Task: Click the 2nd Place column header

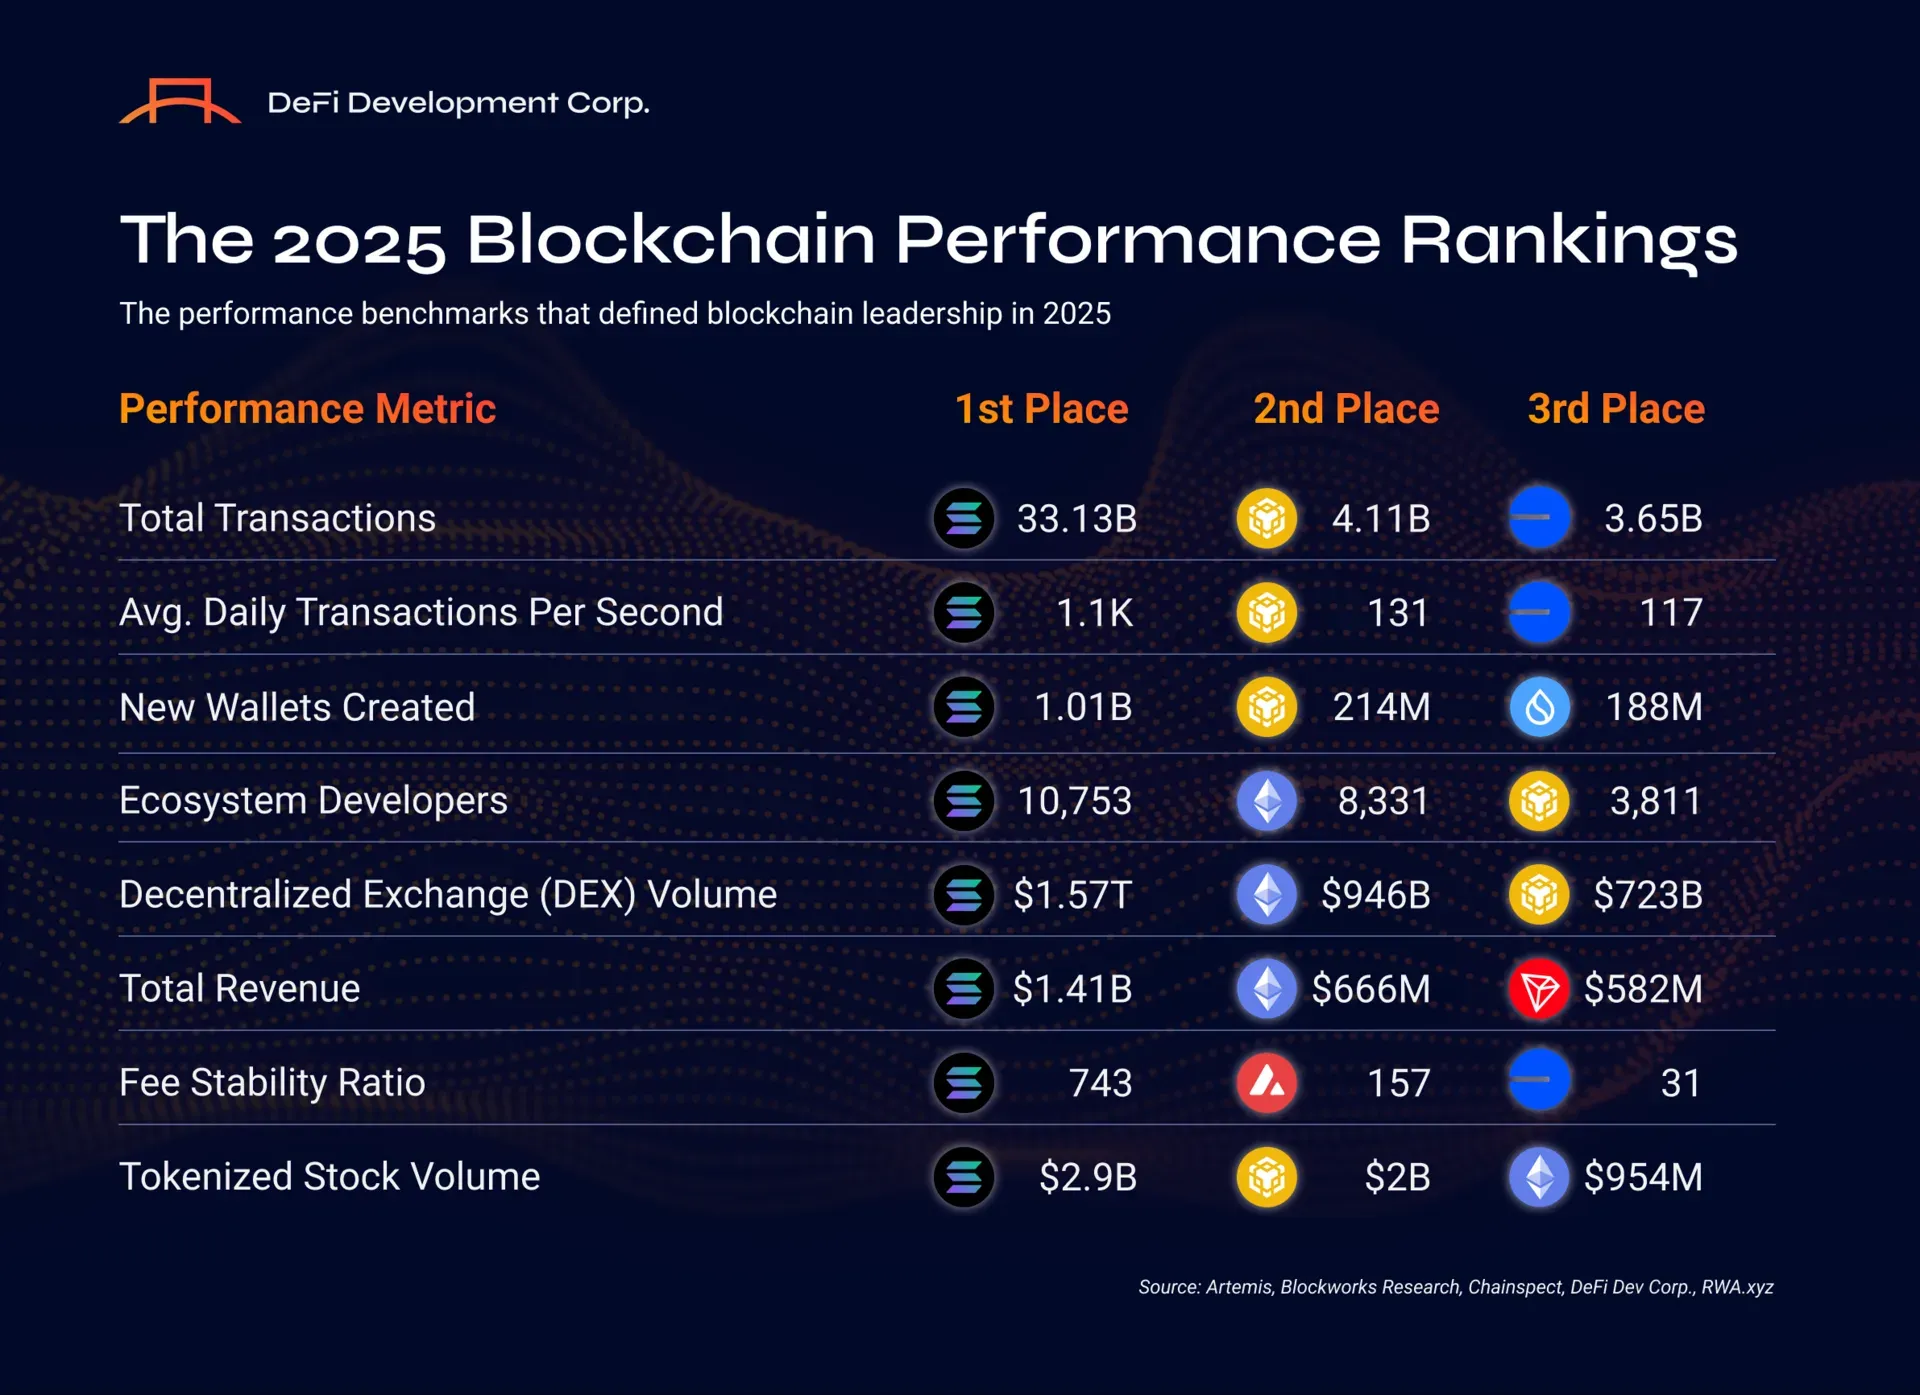Action: tap(1346, 409)
